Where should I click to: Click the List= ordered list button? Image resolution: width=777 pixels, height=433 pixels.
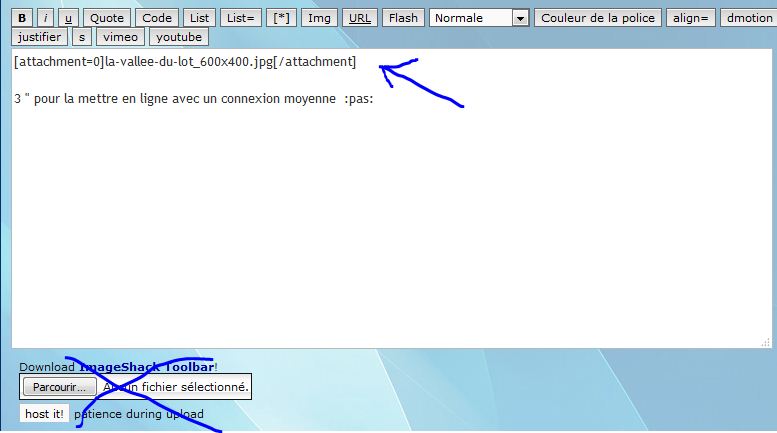pyautogui.click(x=242, y=18)
